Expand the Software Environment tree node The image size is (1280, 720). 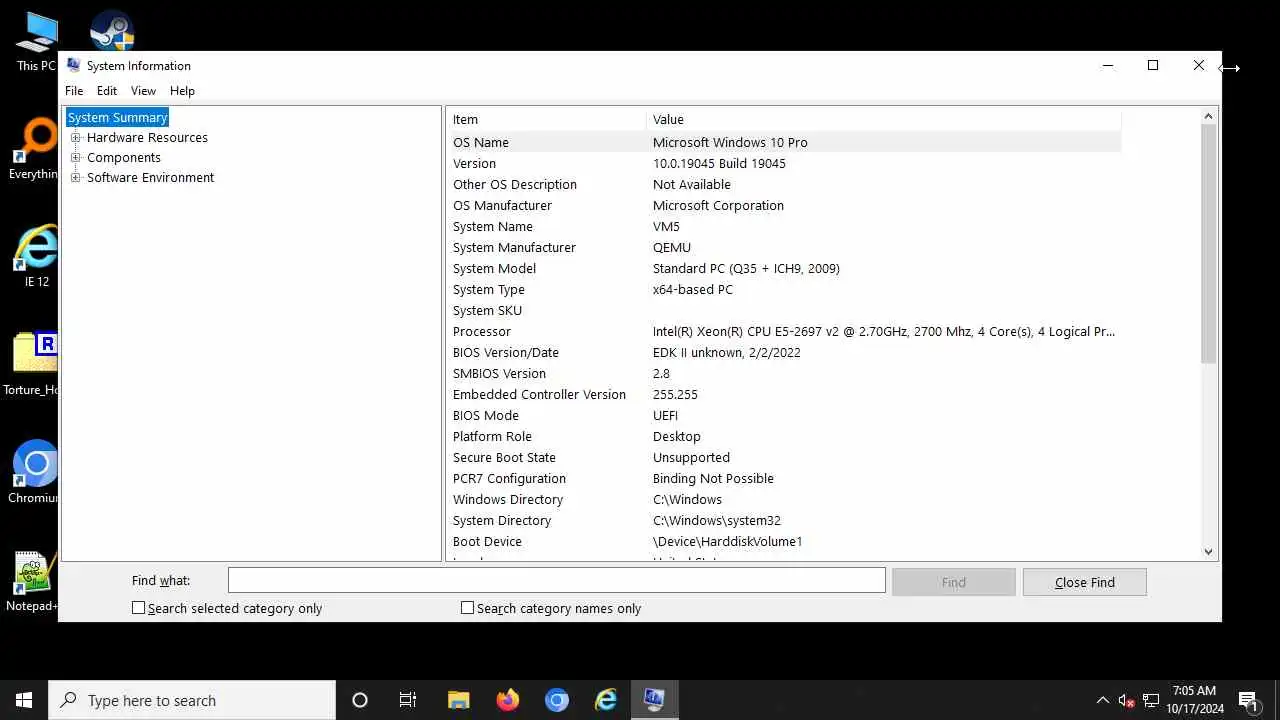point(75,178)
